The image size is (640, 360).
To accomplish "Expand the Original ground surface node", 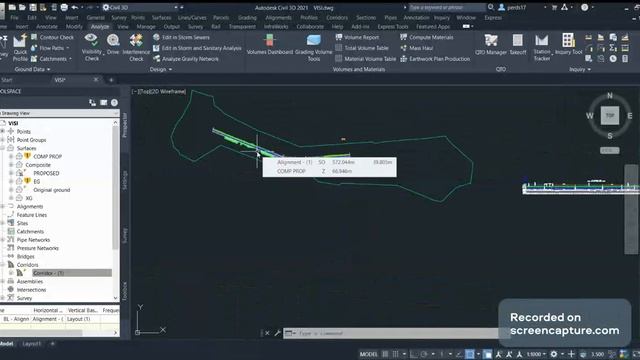I will tap(11, 190).
